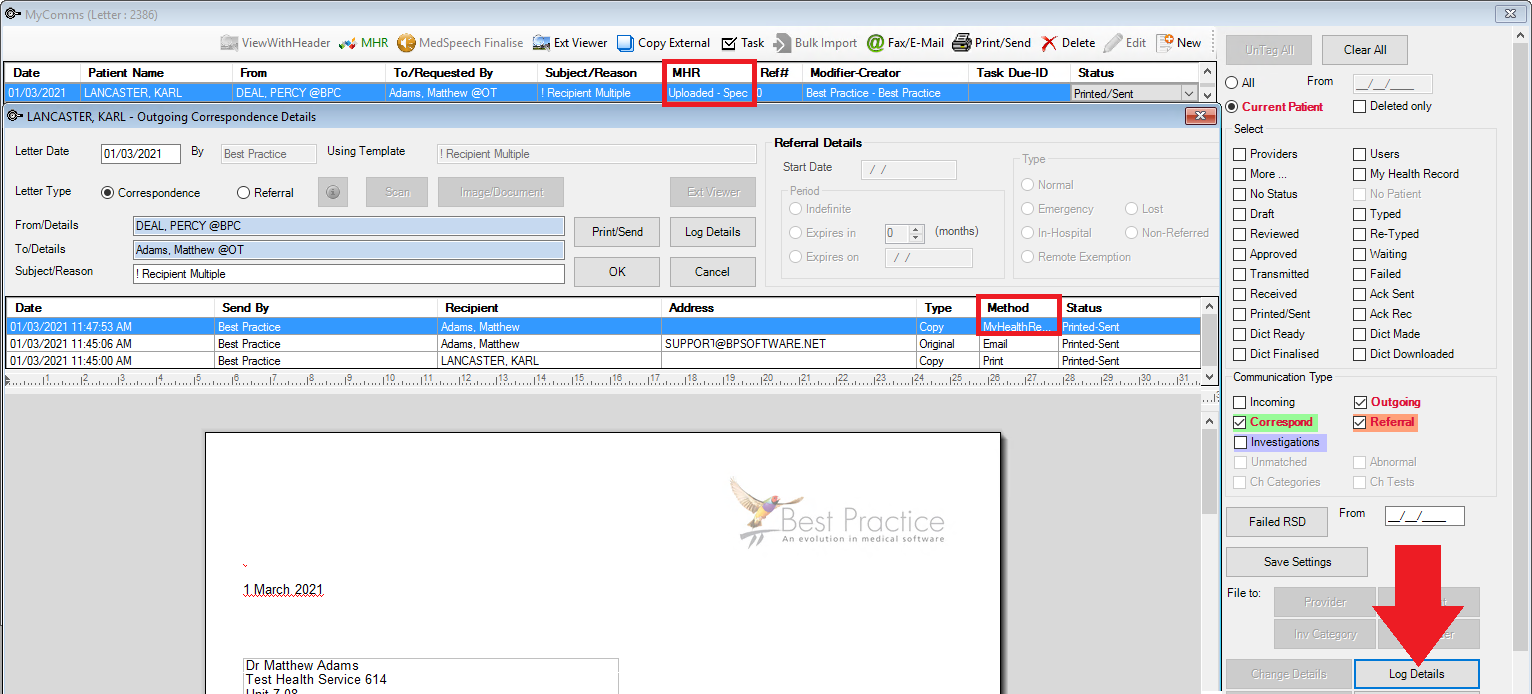
Task: Click the Clear All button
Action: pos(1365,50)
